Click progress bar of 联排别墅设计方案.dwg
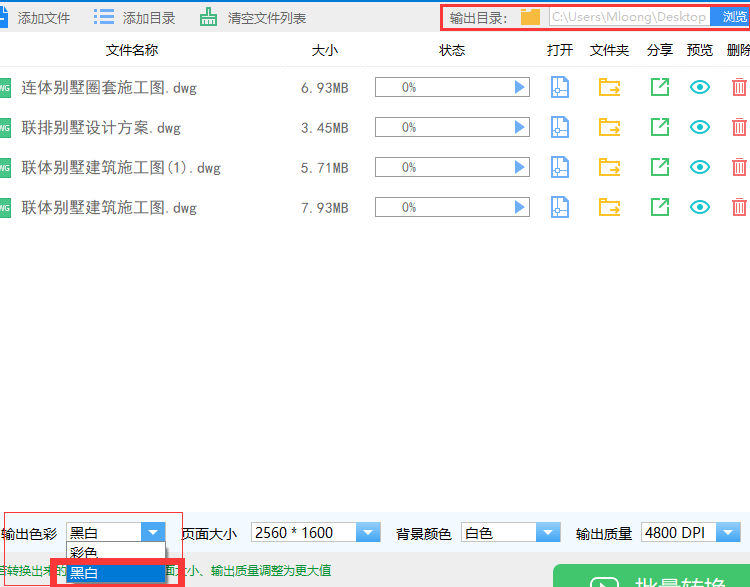The width and height of the screenshot is (750, 587). 452,127
